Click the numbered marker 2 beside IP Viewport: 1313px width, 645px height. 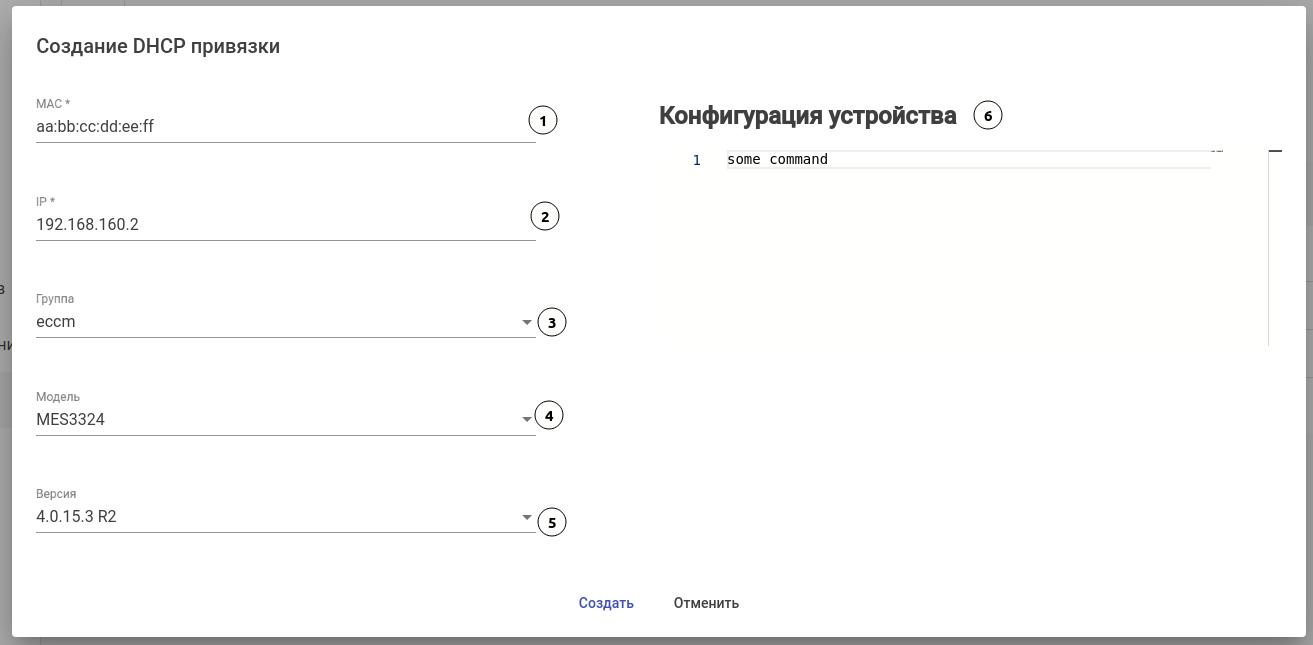click(544, 217)
